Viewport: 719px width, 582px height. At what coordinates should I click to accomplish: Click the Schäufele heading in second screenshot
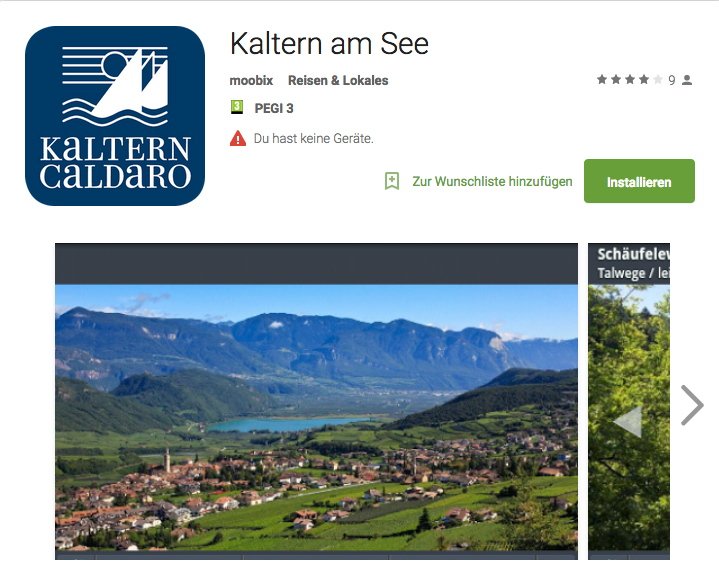click(x=633, y=254)
